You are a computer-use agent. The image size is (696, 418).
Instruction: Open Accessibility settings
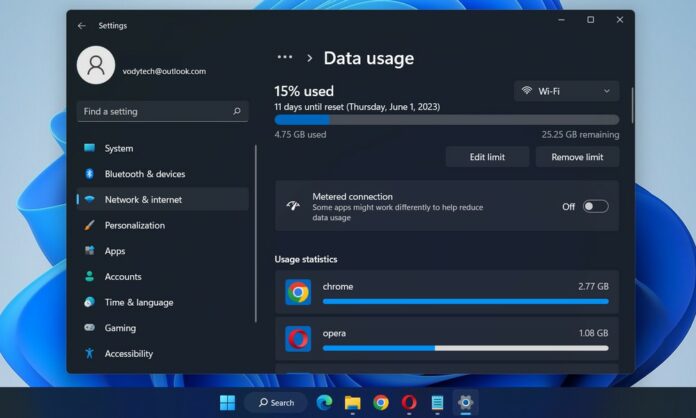tap(162, 354)
